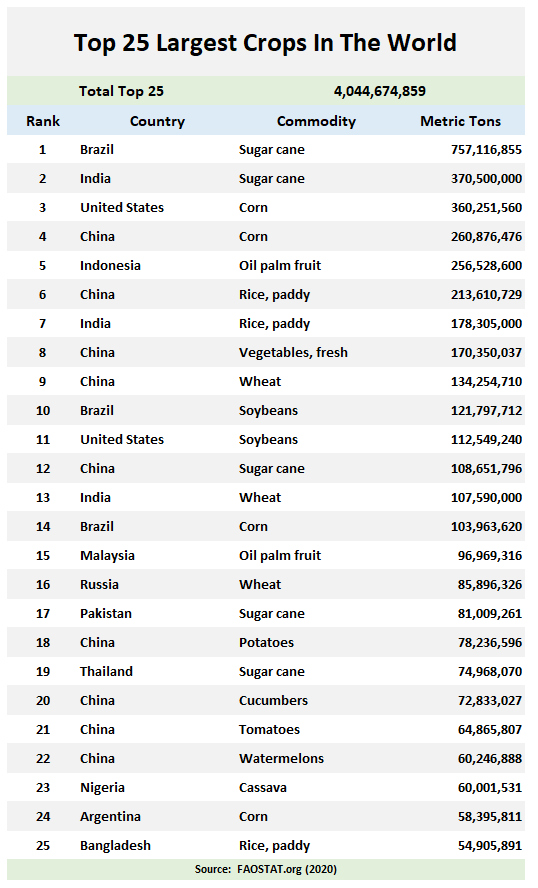Click the Commodity column header
538x888 pixels.
coord(316,121)
